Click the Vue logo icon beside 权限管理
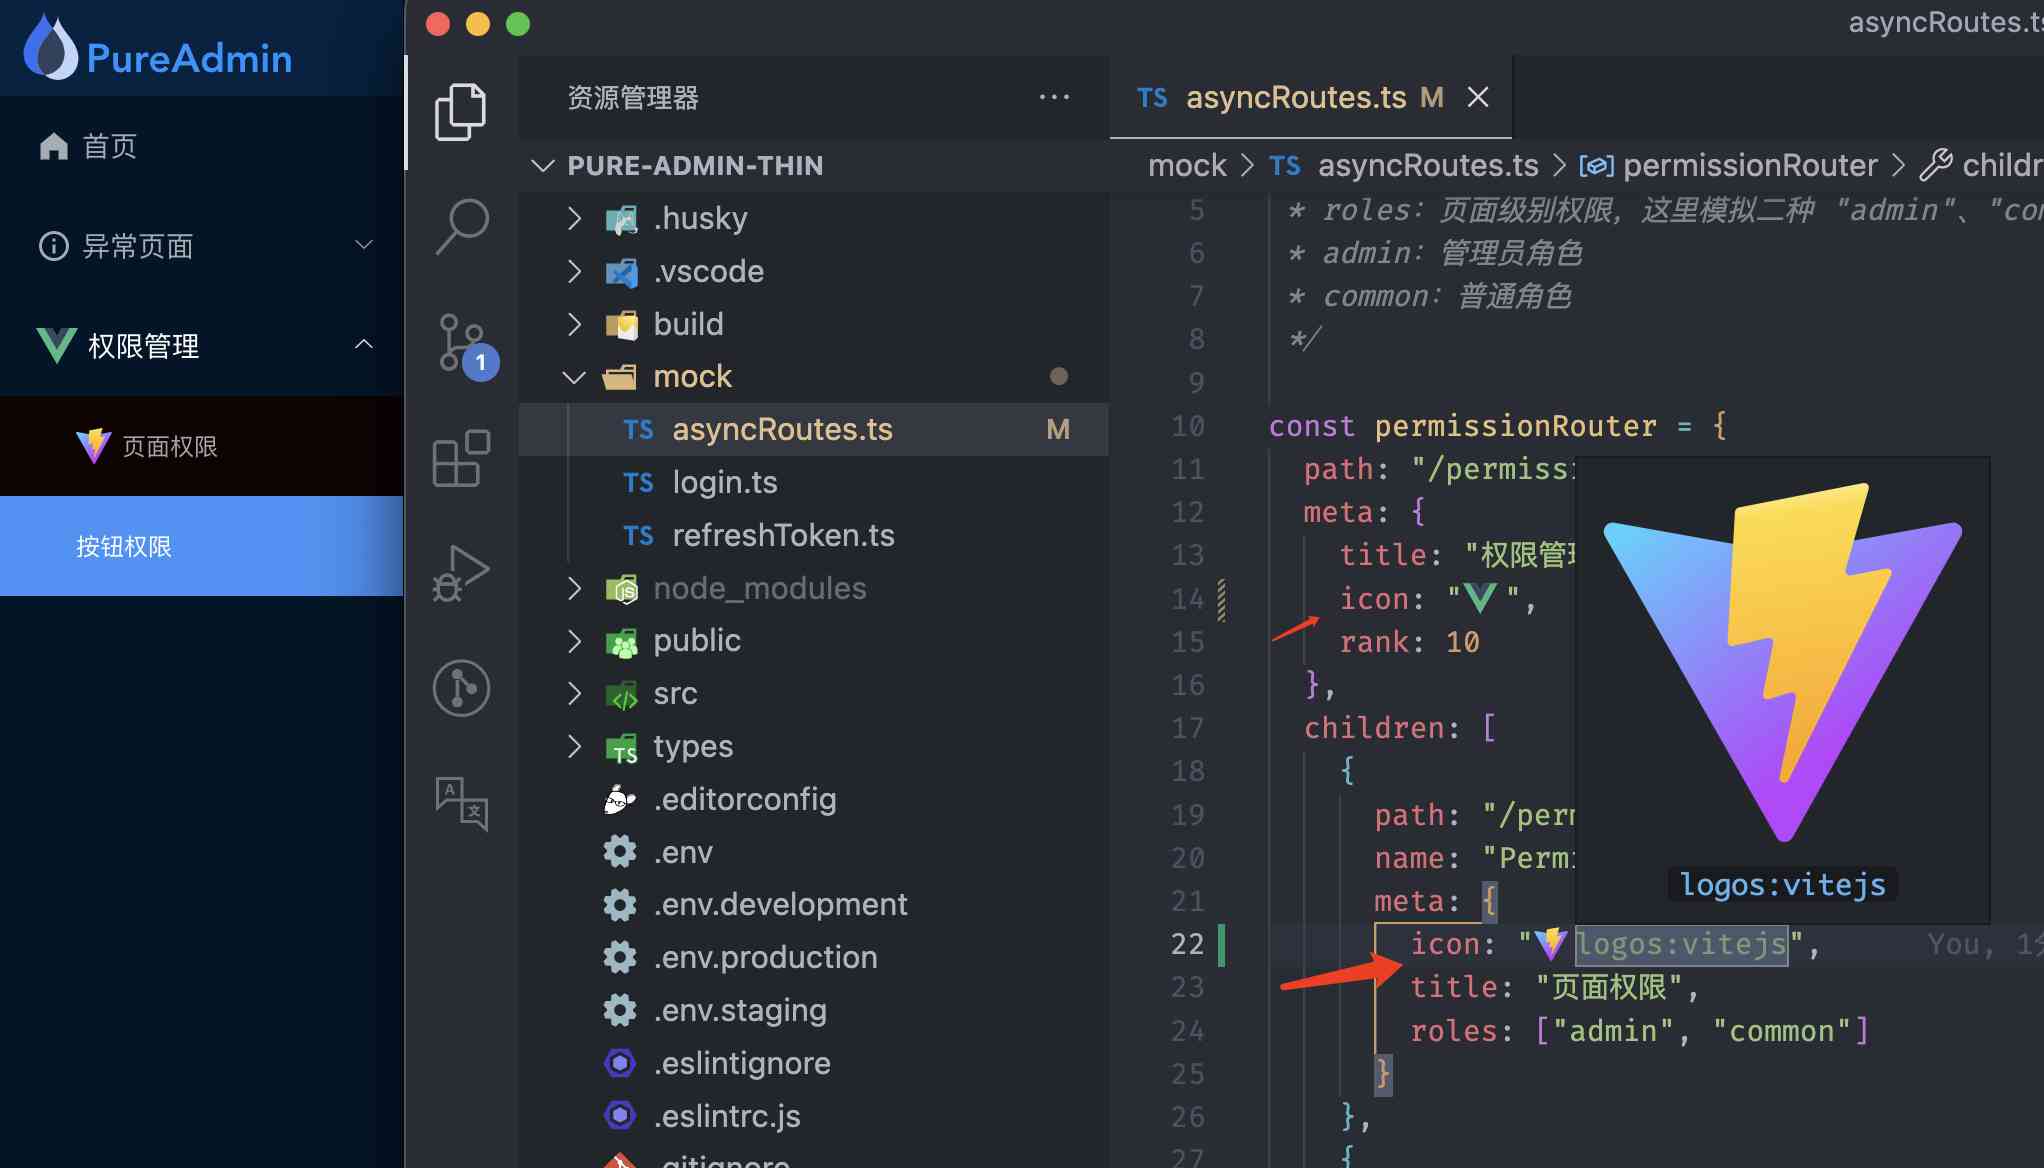This screenshot has height=1168, width=2044. click(56, 345)
